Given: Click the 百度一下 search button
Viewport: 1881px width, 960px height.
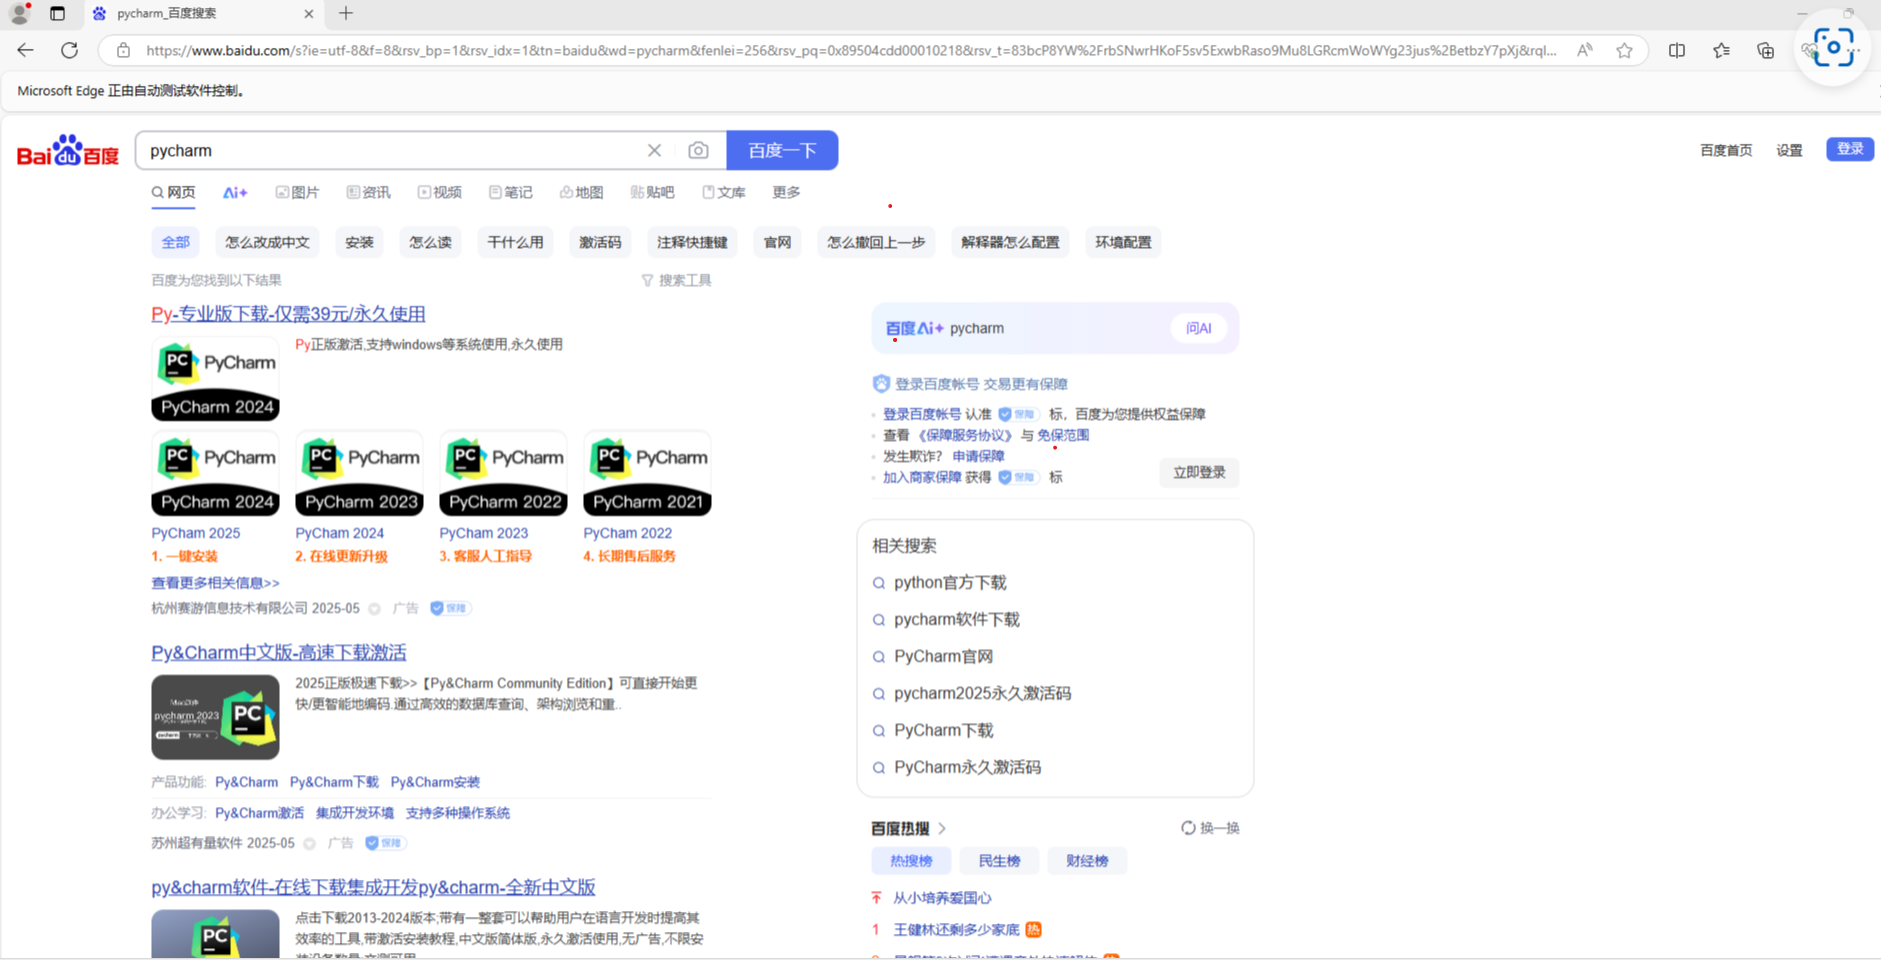Looking at the screenshot, I should pyautogui.click(x=782, y=150).
